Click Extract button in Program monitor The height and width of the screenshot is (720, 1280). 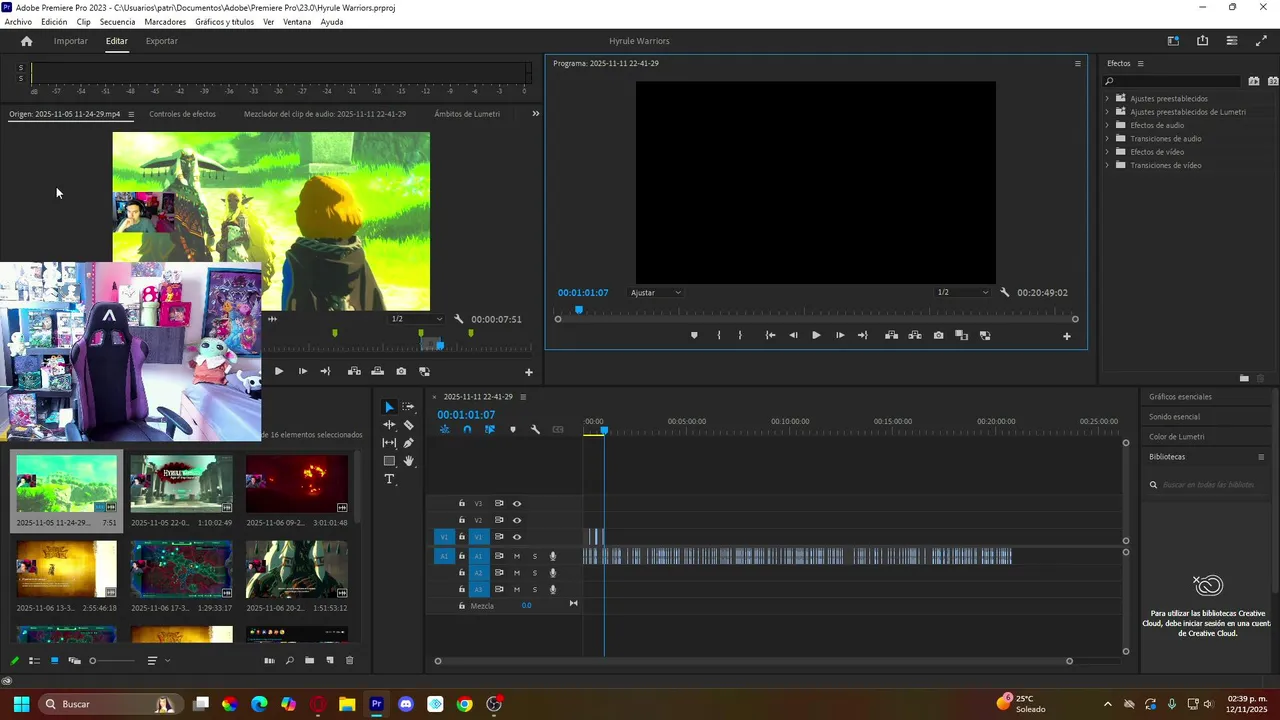coord(914,335)
